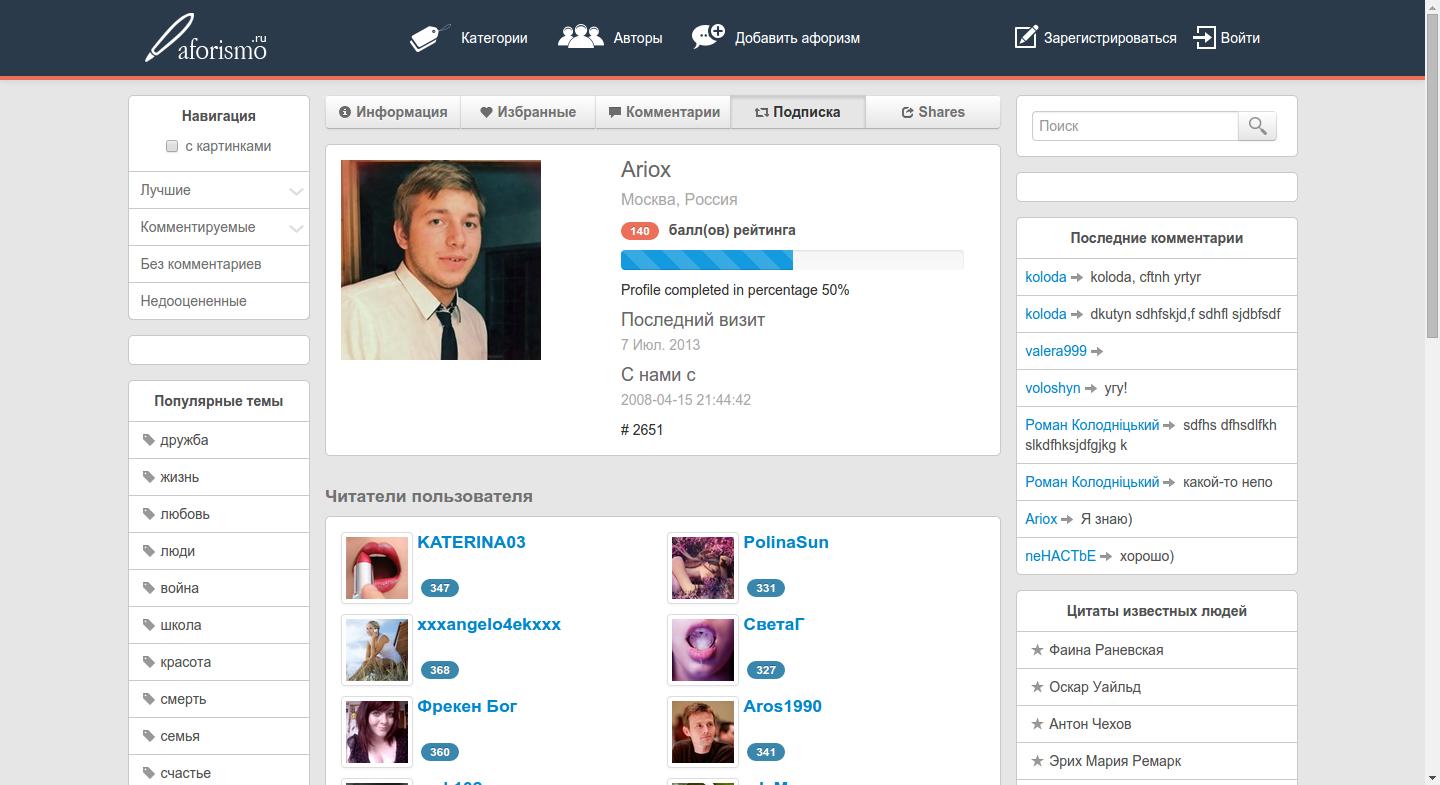Open the Категории menu item
The width and height of the screenshot is (1440, 785).
click(x=494, y=38)
